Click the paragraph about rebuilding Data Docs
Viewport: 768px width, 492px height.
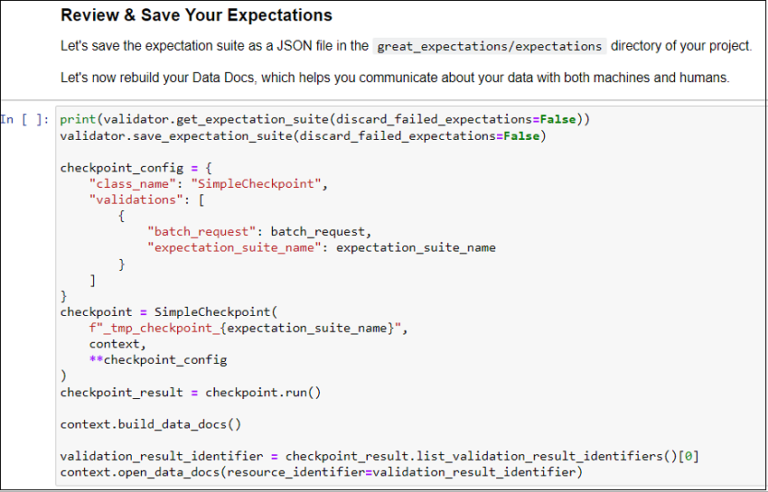coord(395,77)
